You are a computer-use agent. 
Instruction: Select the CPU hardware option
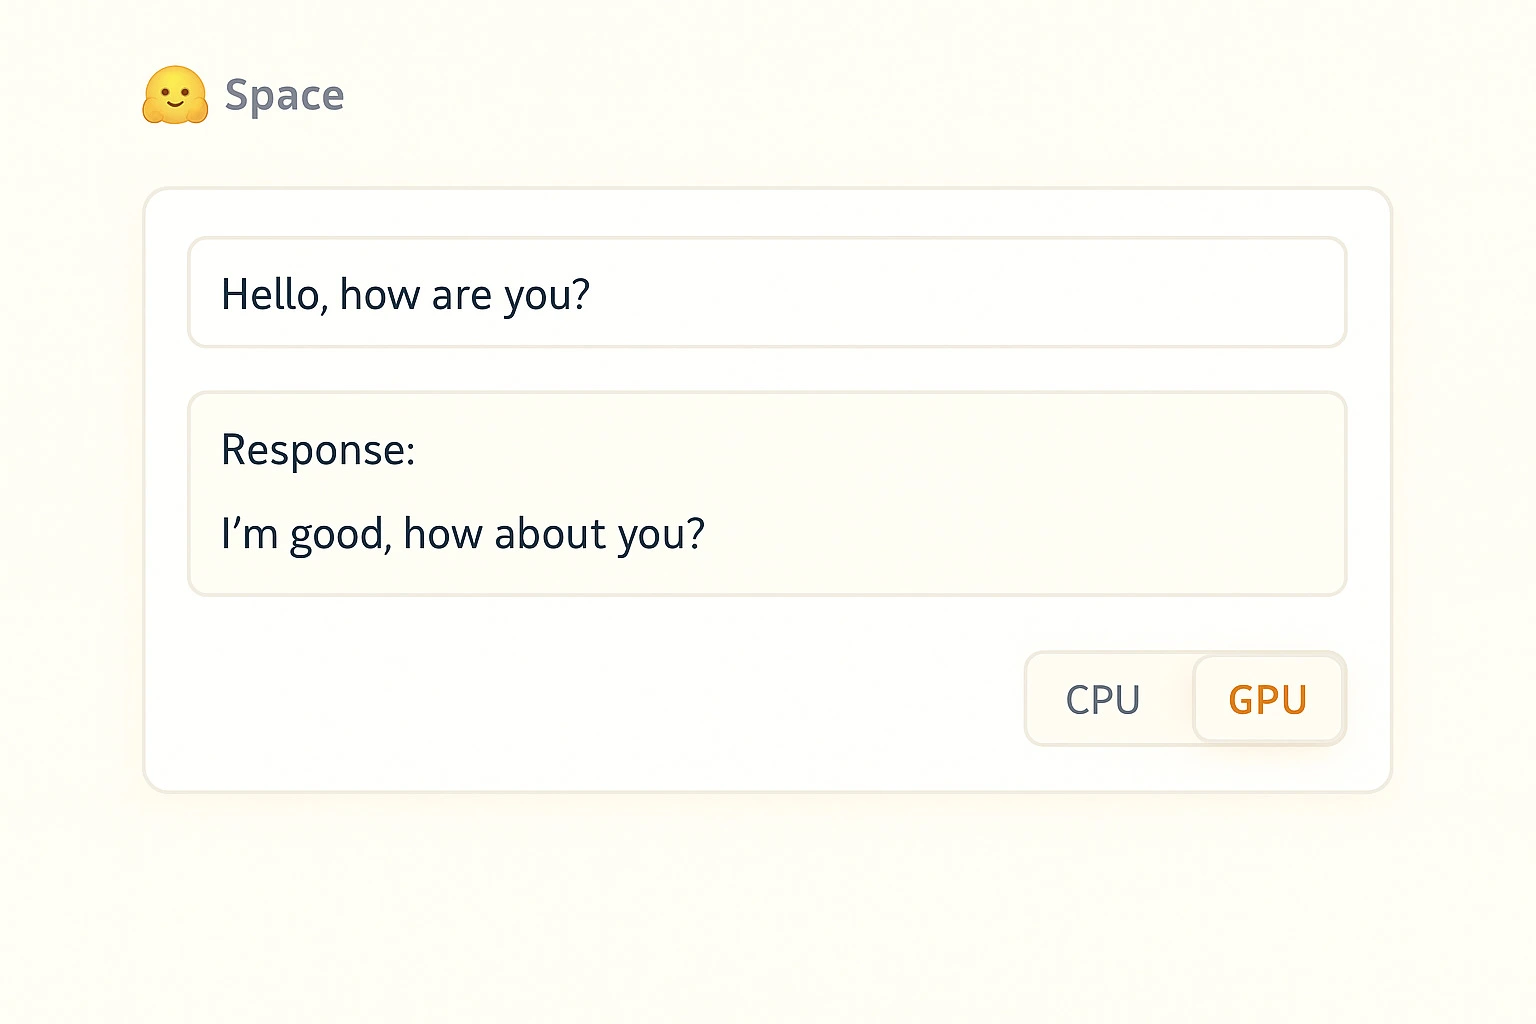pos(1102,699)
